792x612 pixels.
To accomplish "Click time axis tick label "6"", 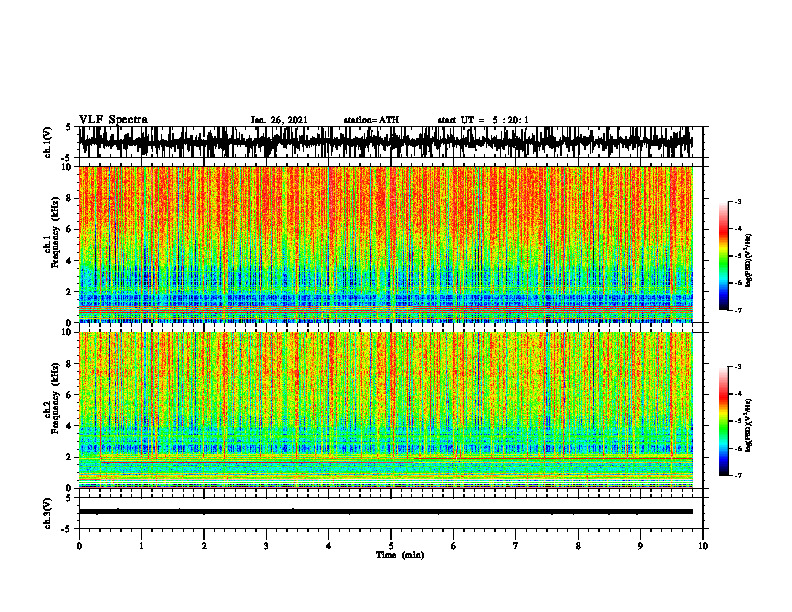I will pyautogui.click(x=453, y=546).
